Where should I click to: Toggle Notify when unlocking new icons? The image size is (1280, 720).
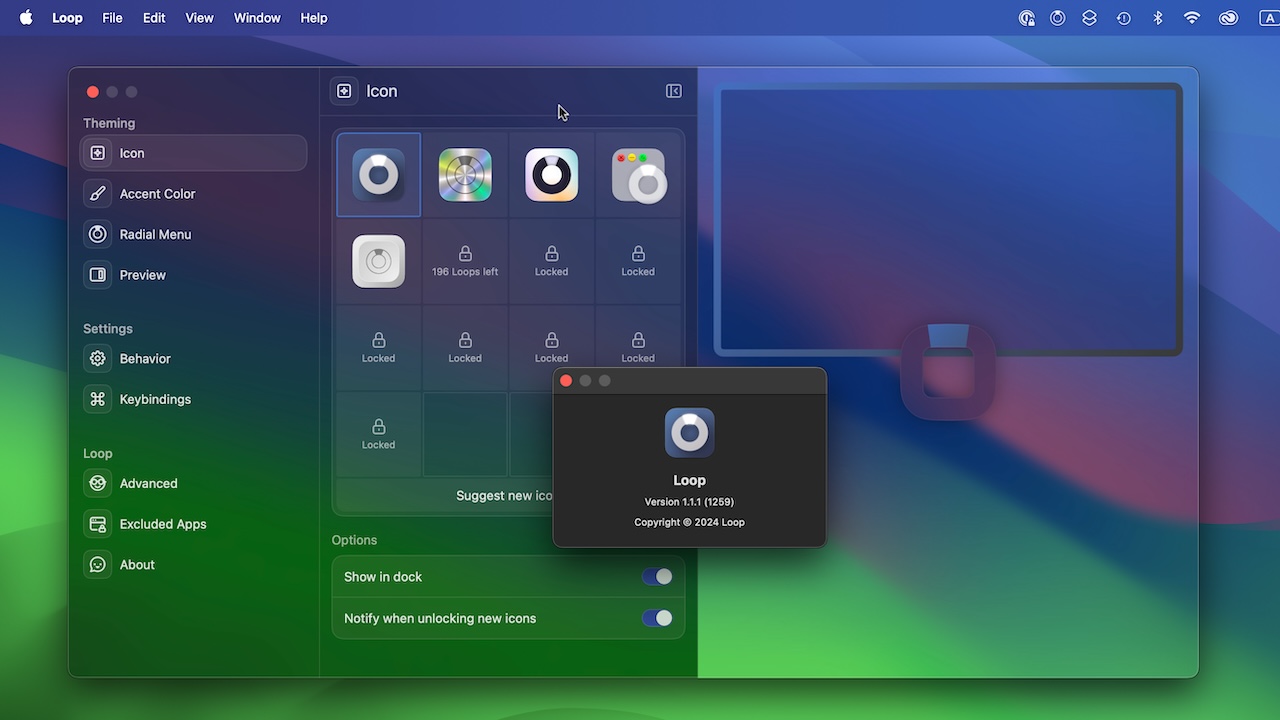pos(657,618)
